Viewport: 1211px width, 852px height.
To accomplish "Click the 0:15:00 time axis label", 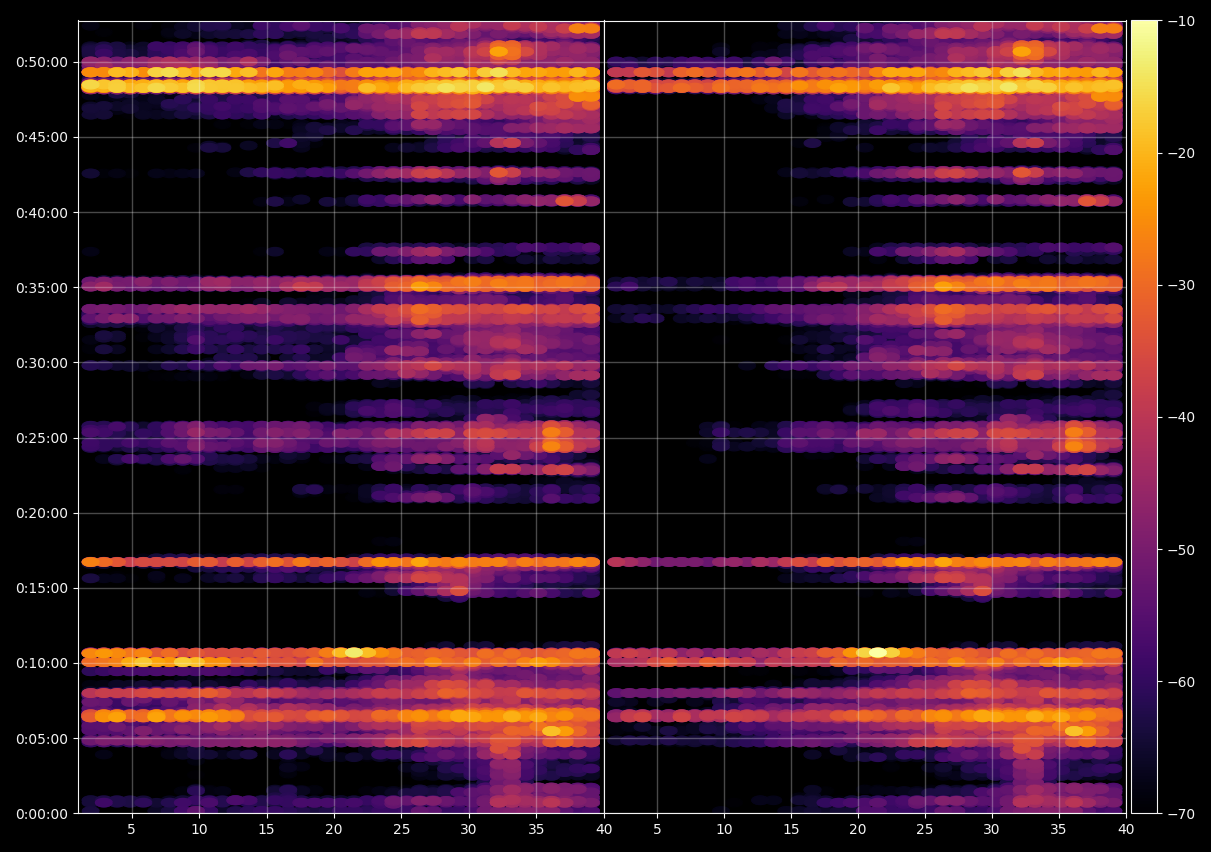I will (x=42, y=588).
